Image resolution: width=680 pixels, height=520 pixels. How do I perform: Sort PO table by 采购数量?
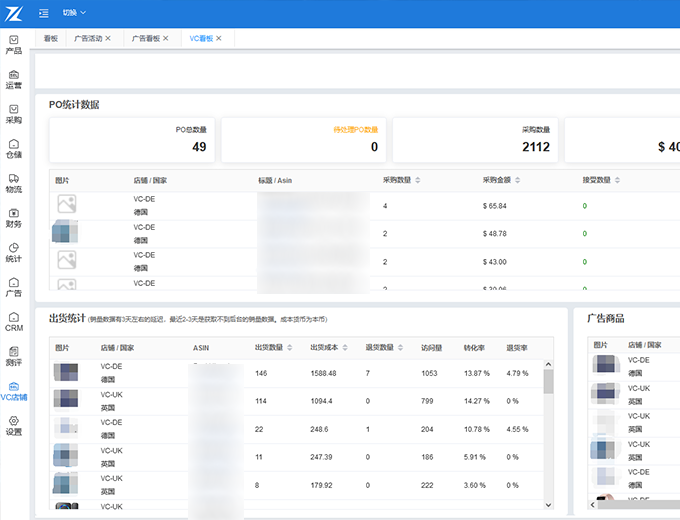pos(417,180)
